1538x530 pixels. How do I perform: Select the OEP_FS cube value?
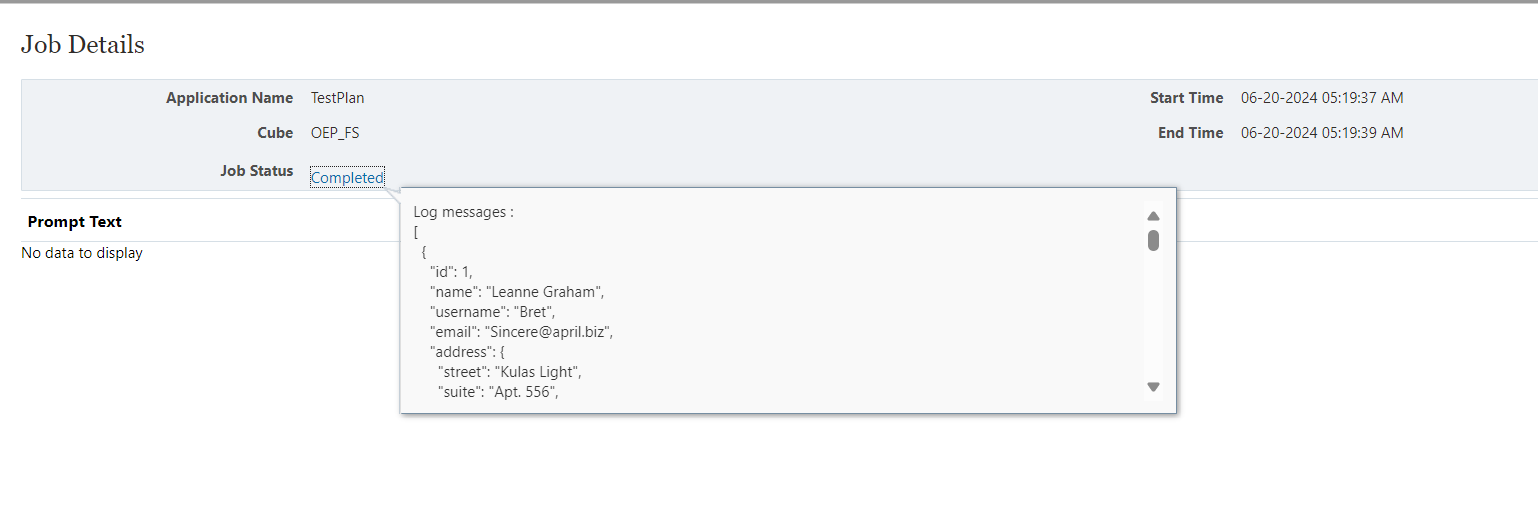335,132
